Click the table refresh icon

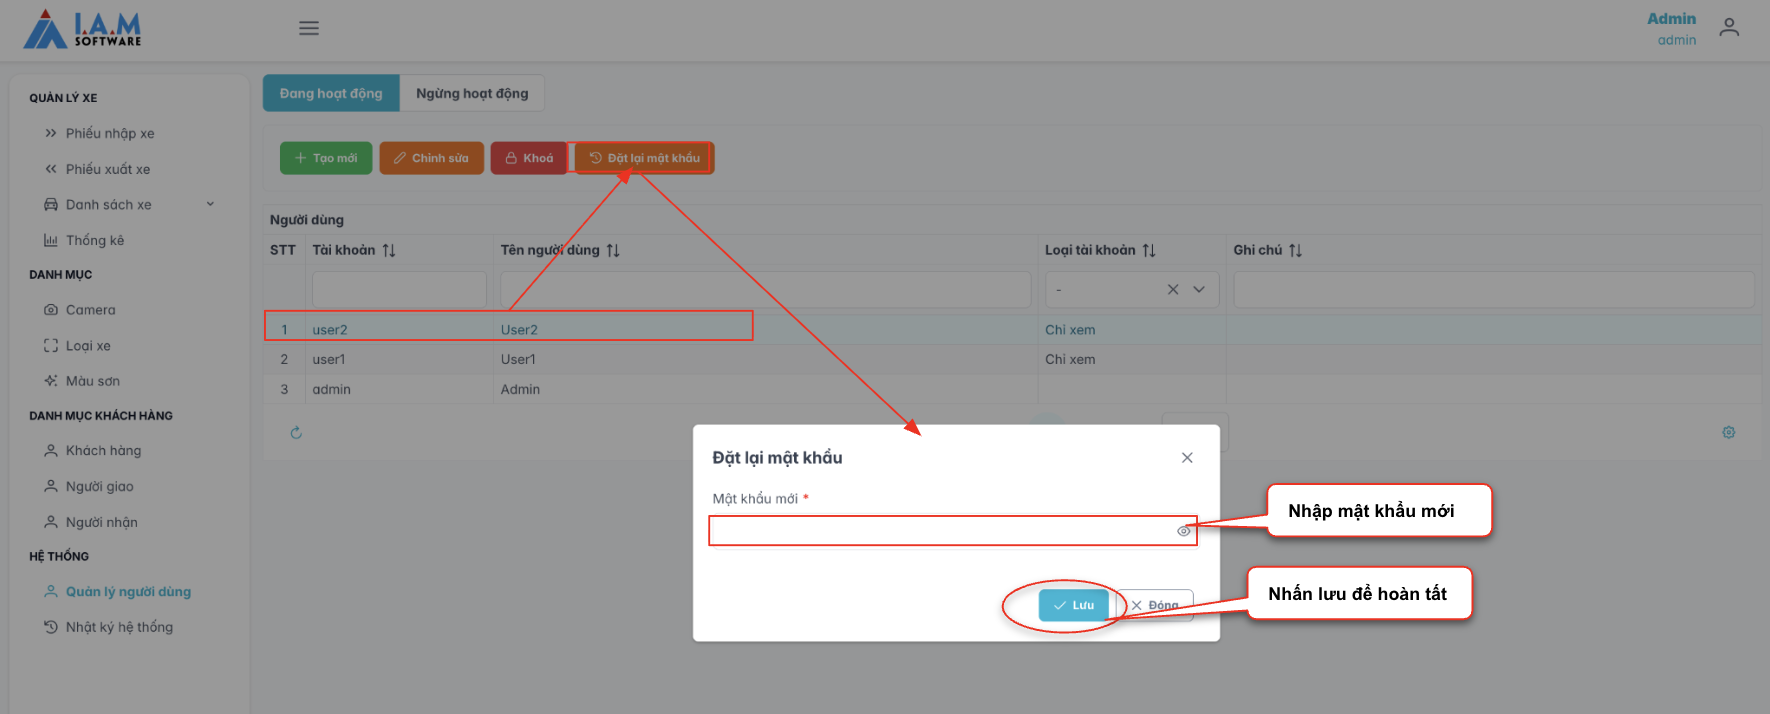click(296, 433)
